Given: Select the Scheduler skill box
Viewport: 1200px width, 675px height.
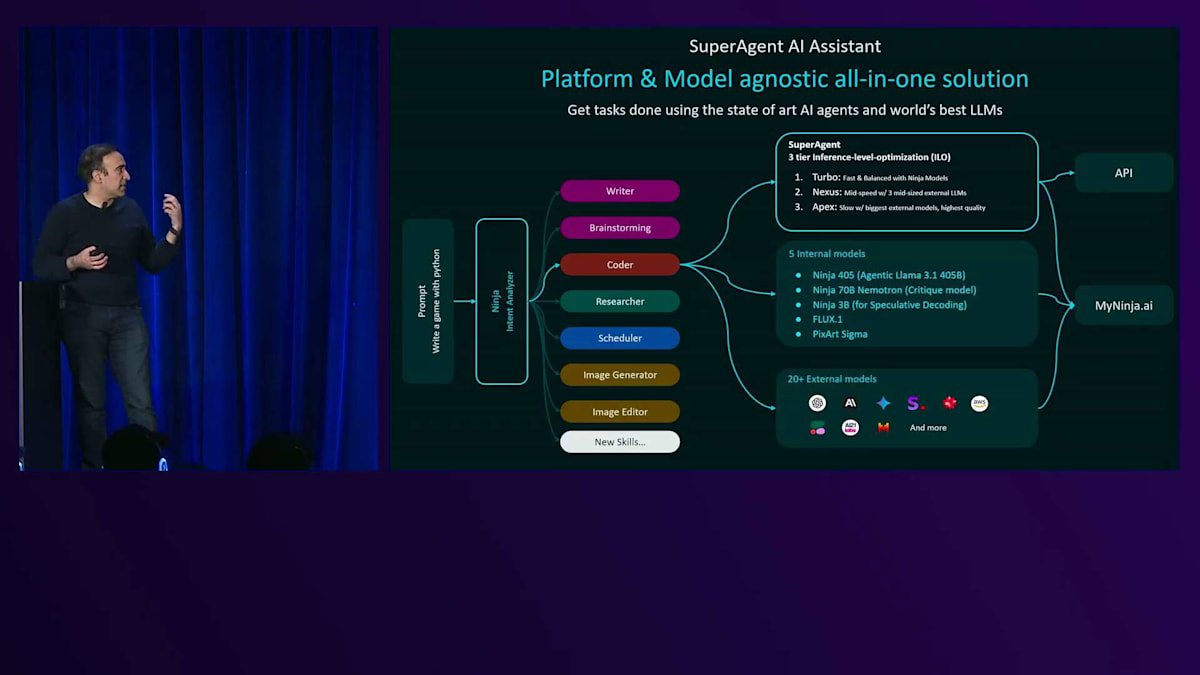Looking at the screenshot, I should coord(620,338).
